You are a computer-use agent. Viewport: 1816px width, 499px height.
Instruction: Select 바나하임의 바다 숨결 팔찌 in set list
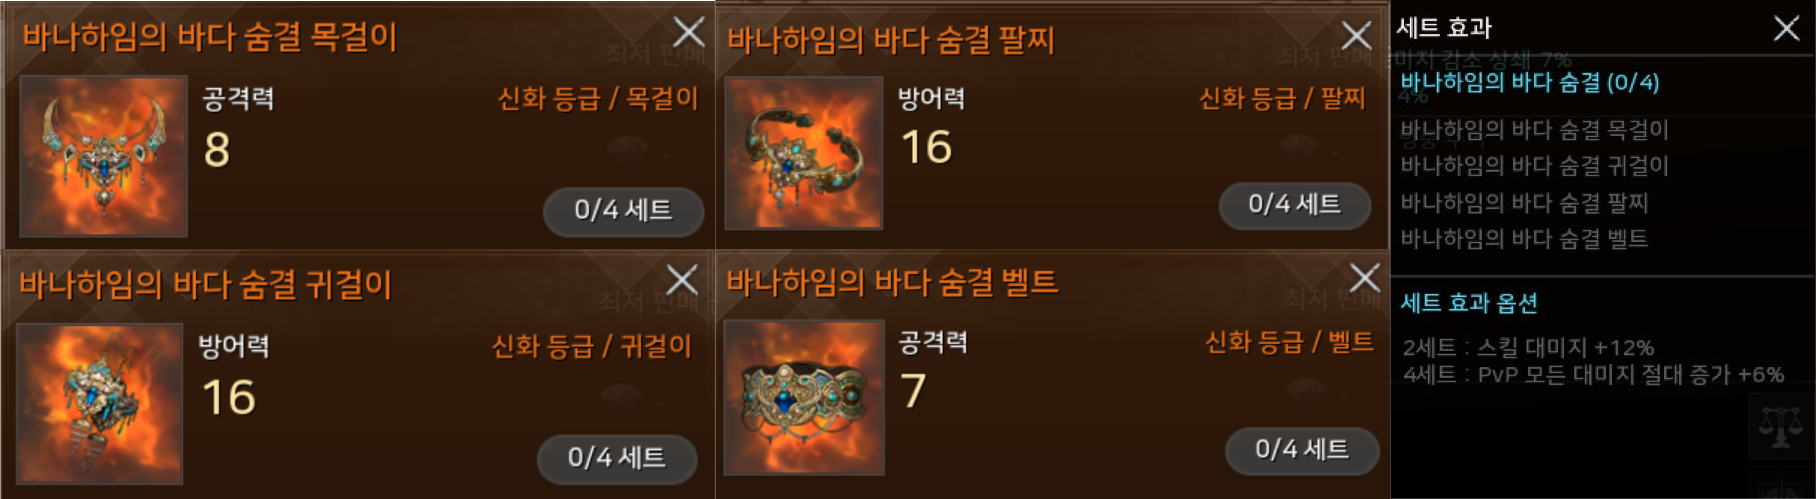[1524, 203]
